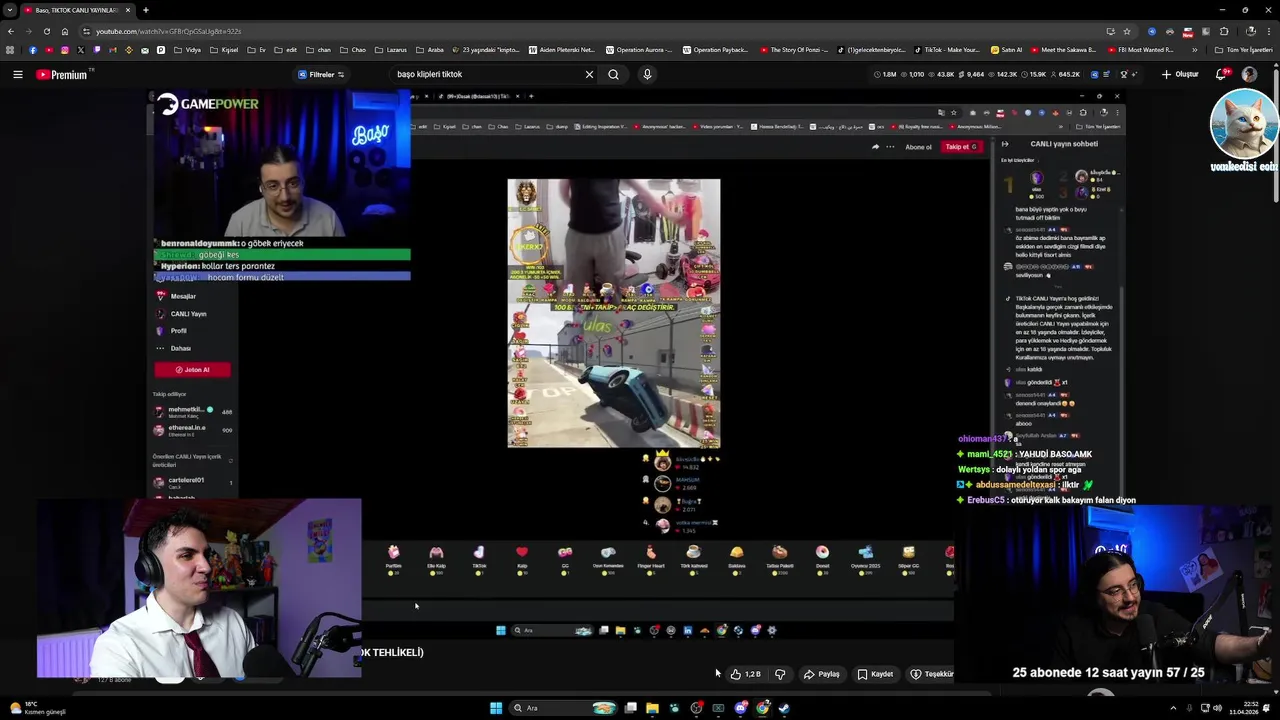The width and height of the screenshot is (1280, 720).
Task: Open 'The Story Of Ponzi' bookmark
Action: point(796,50)
